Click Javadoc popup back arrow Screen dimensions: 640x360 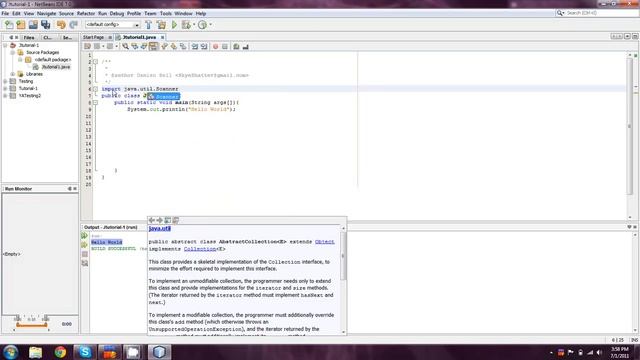(151, 220)
